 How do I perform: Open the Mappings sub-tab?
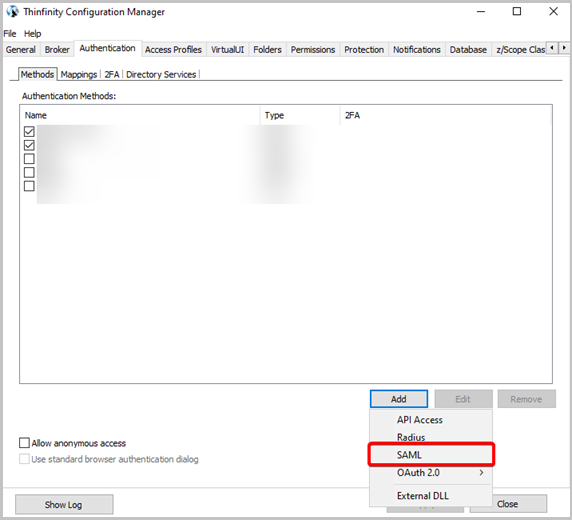coord(79,74)
